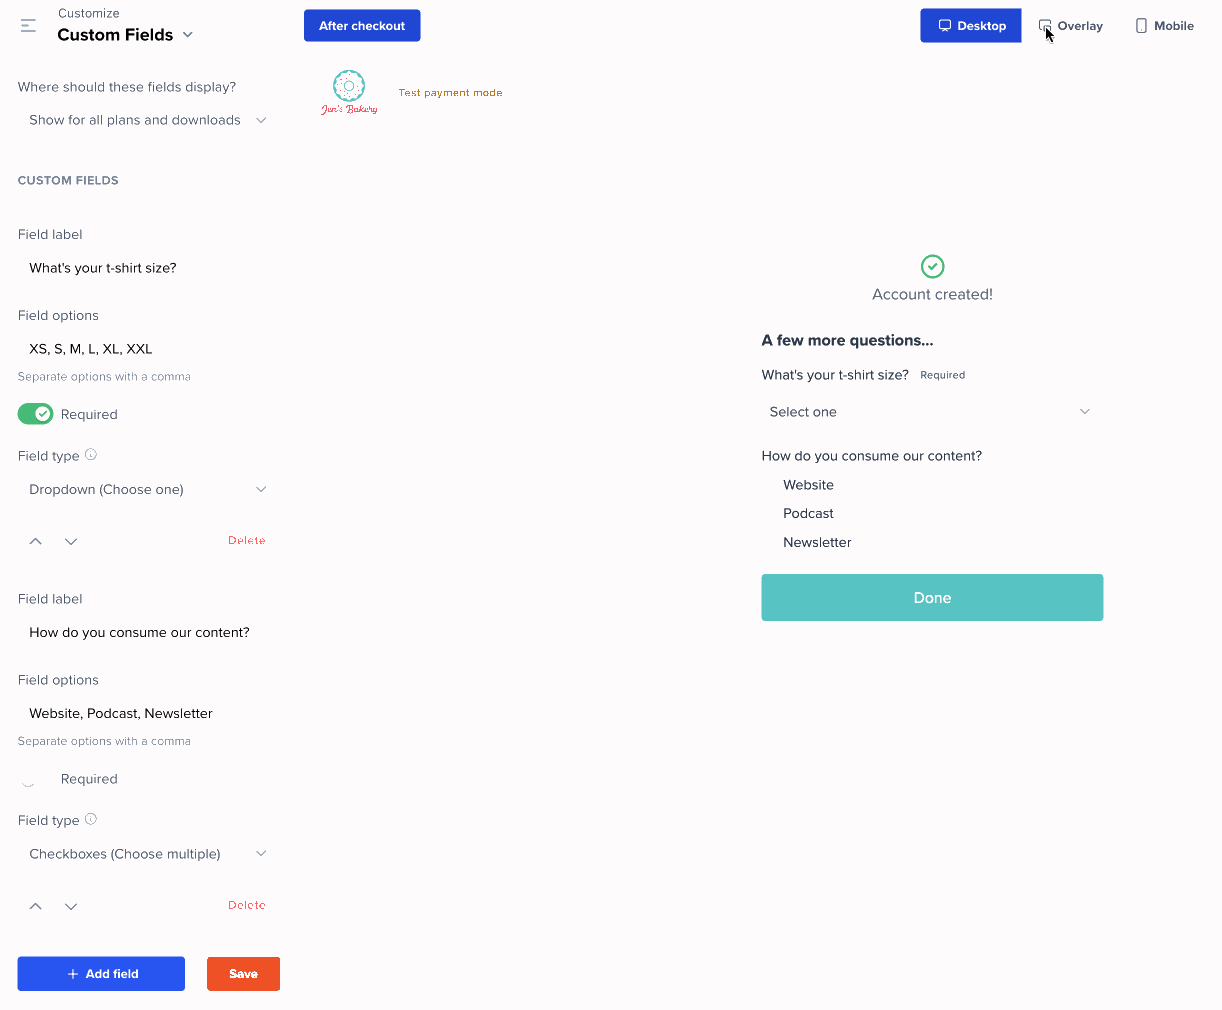This screenshot has height=1010, width=1222.
Task: Open the 'Select one' t-shirt size dropdown
Action: (930, 412)
